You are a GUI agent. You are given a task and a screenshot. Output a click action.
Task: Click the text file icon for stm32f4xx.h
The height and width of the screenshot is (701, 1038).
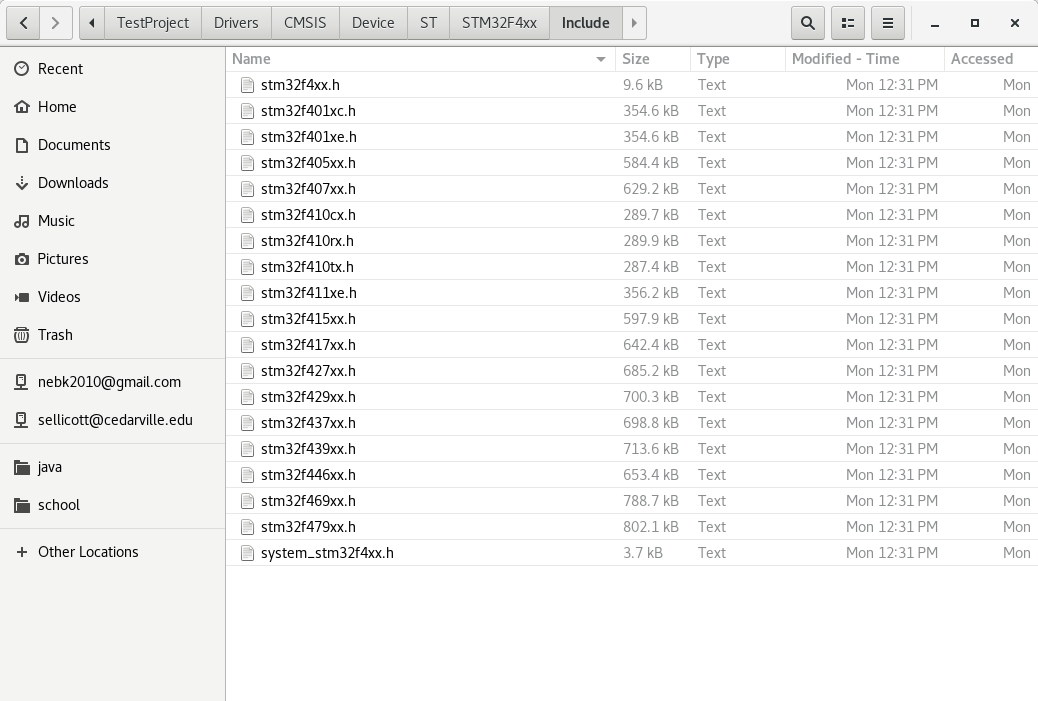click(248, 85)
